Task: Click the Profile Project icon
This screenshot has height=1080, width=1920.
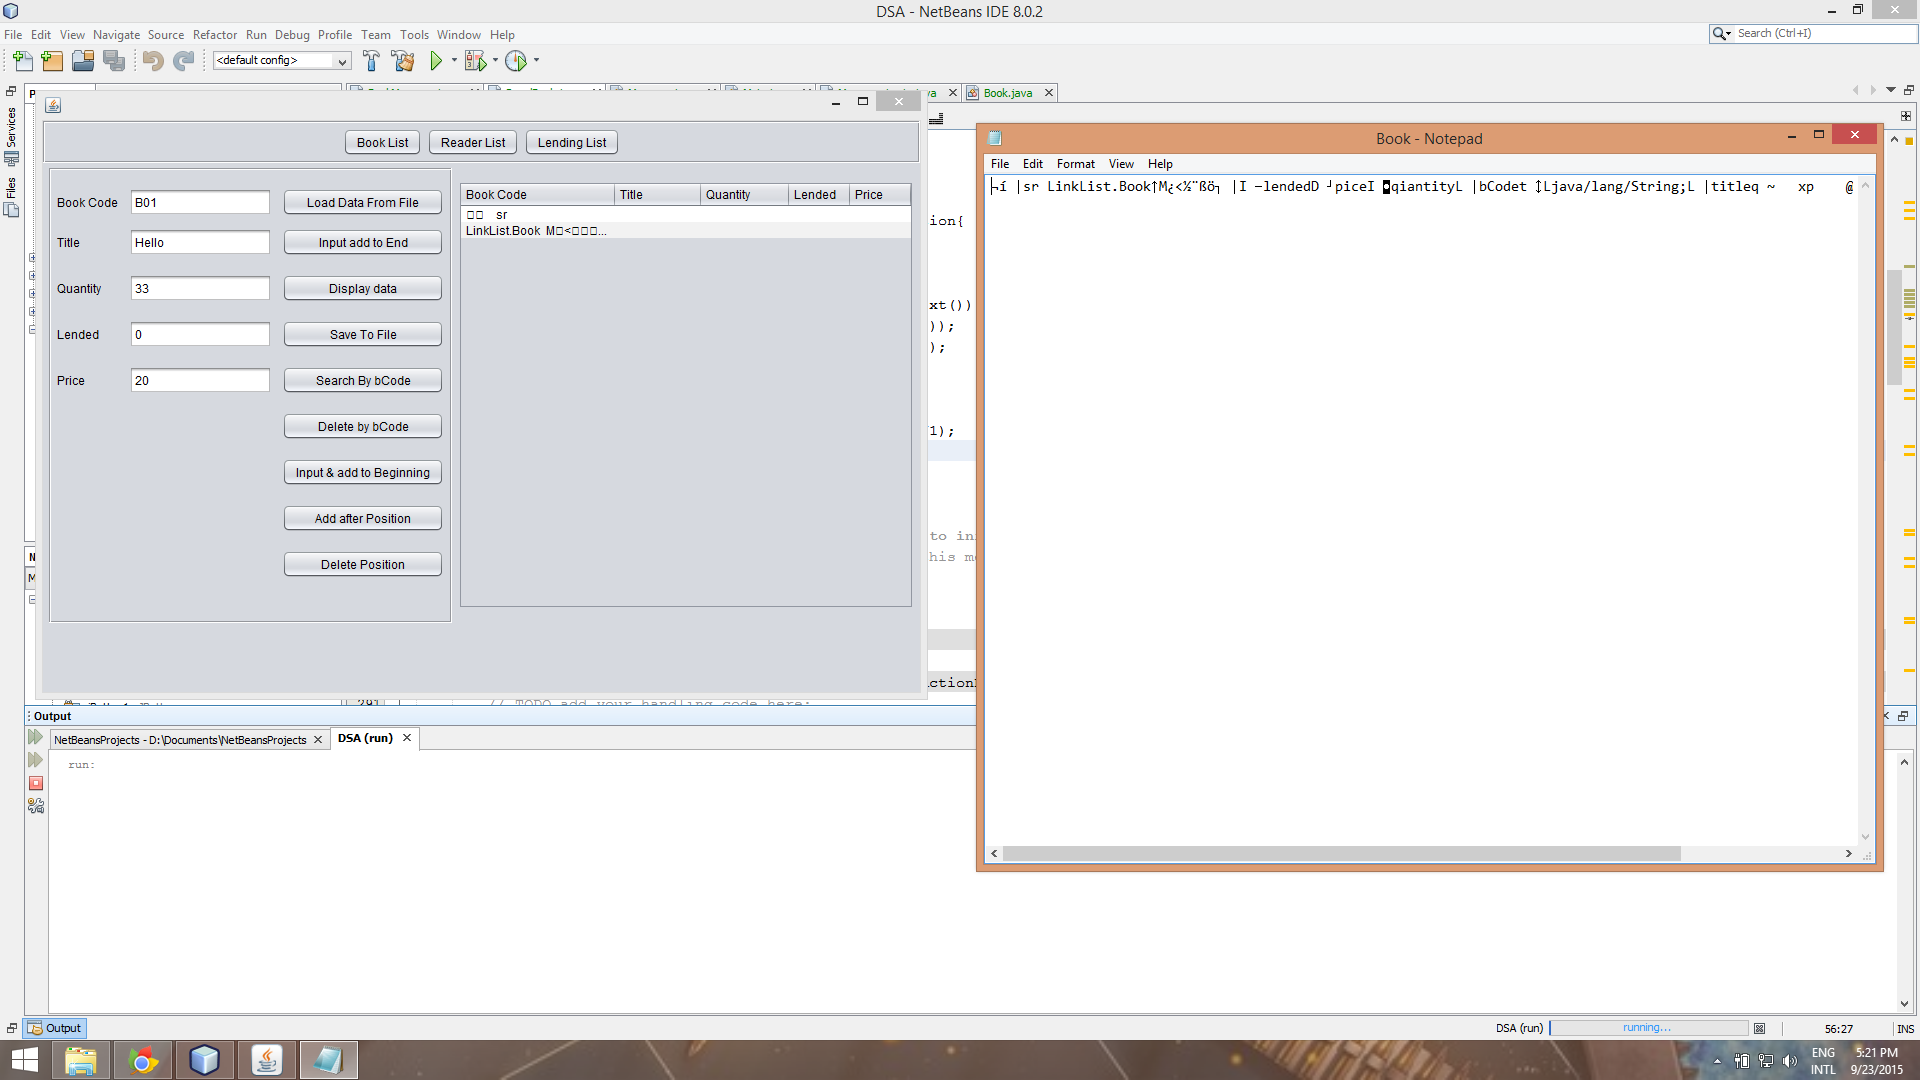Action: pos(516,61)
